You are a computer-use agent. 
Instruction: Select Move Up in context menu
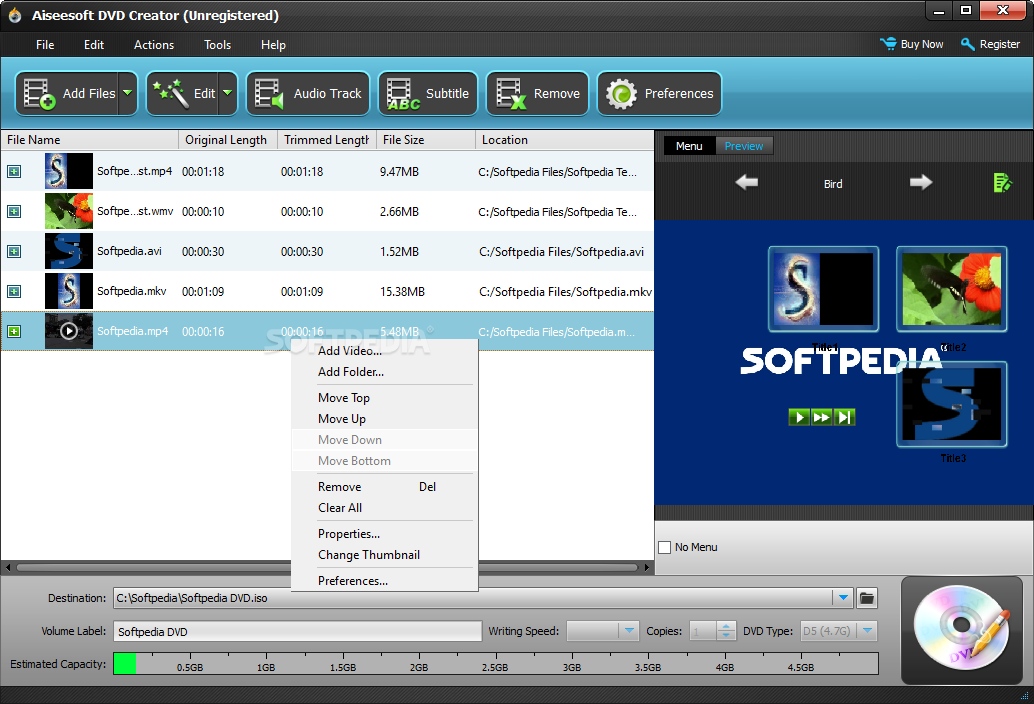[x=384, y=419]
